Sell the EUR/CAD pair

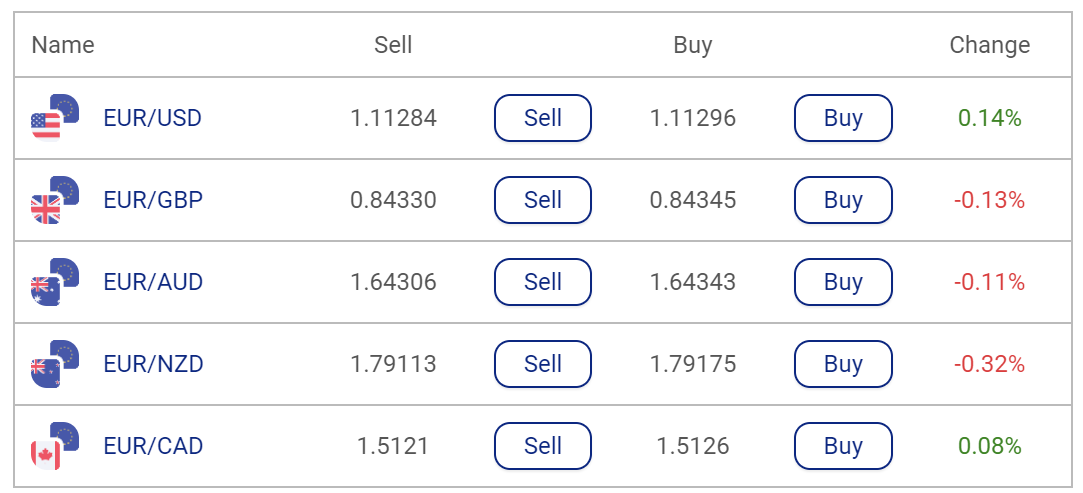543,446
